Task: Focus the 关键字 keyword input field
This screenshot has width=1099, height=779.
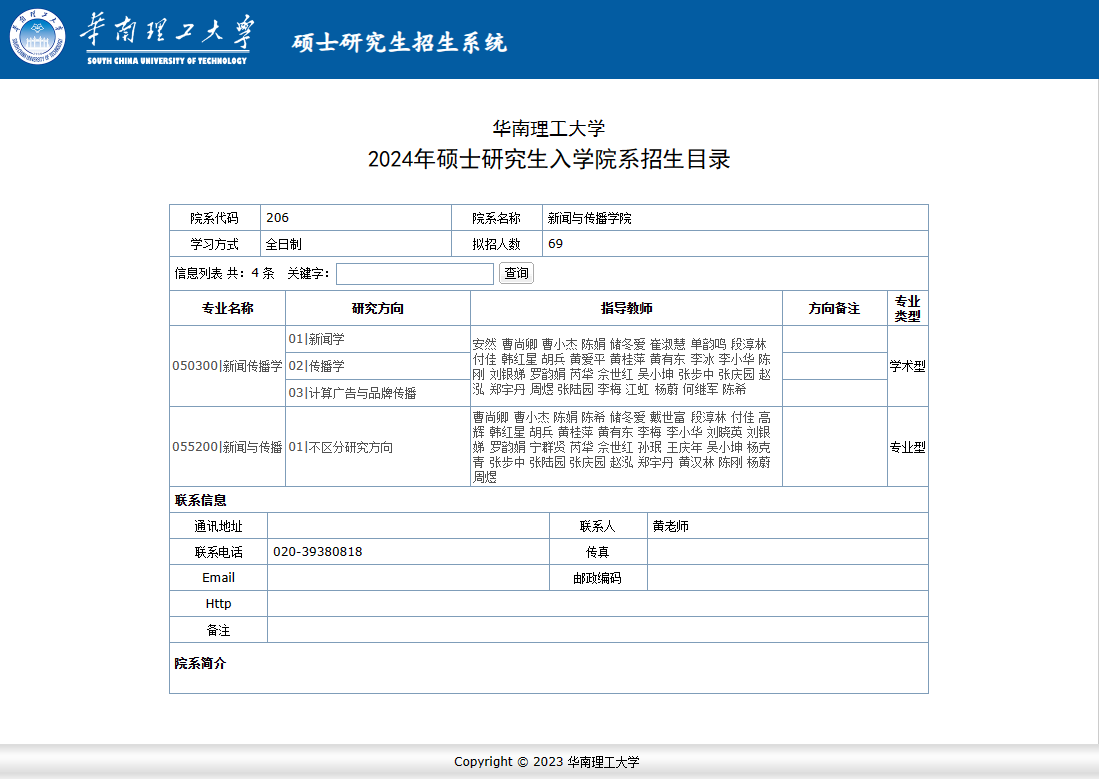Action: [415, 273]
